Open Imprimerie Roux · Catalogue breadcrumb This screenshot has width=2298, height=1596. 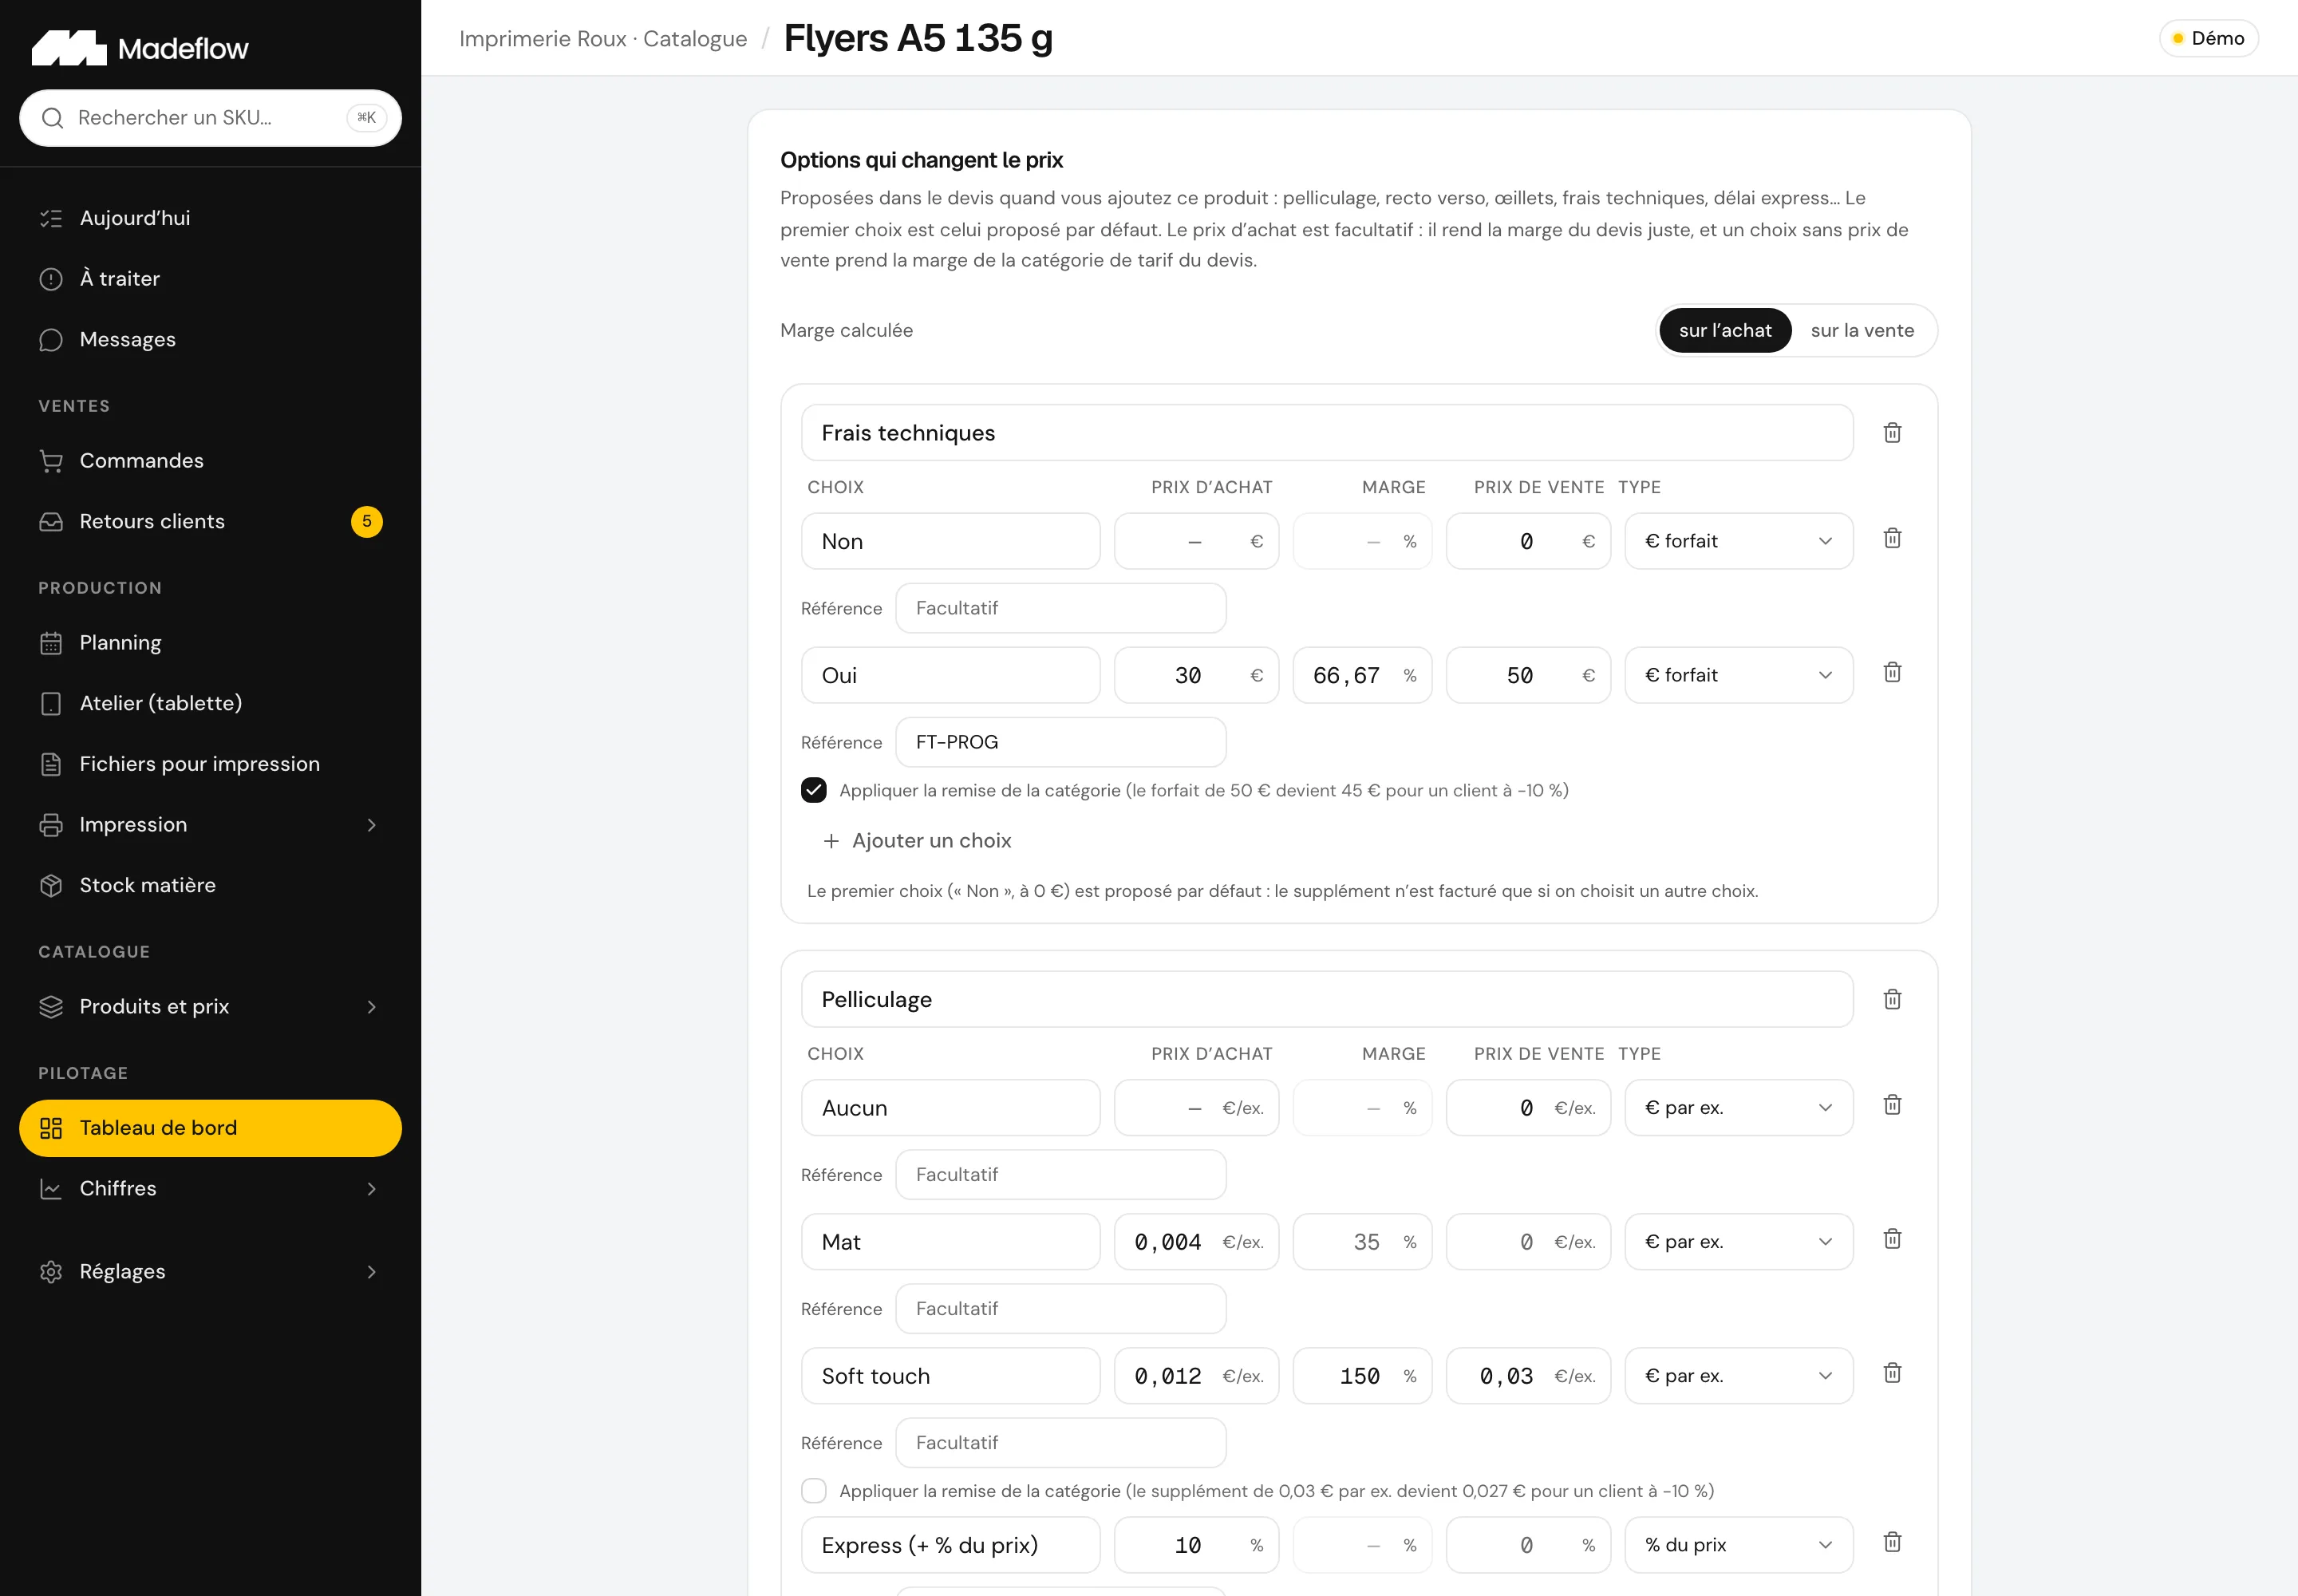(x=603, y=39)
